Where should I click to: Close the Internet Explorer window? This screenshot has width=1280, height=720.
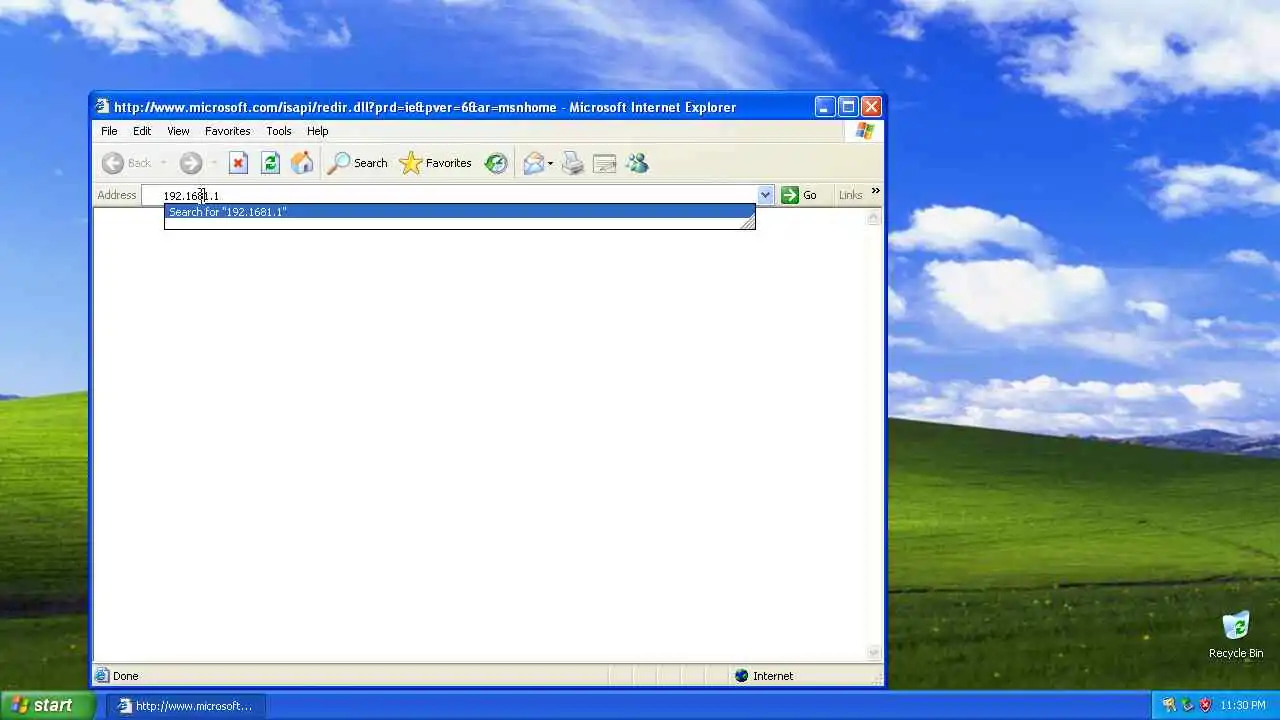click(x=871, y=106)
